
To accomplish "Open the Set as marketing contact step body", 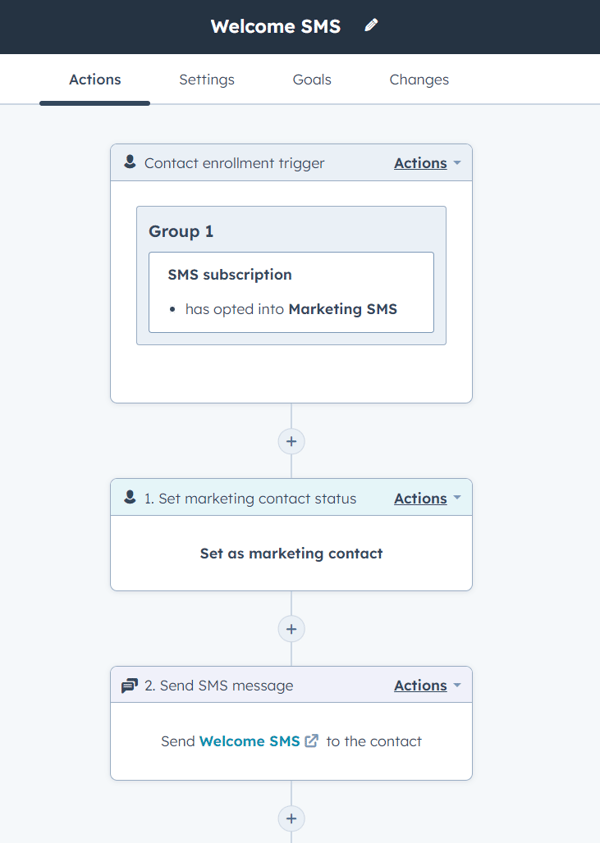I will point(291,553).
